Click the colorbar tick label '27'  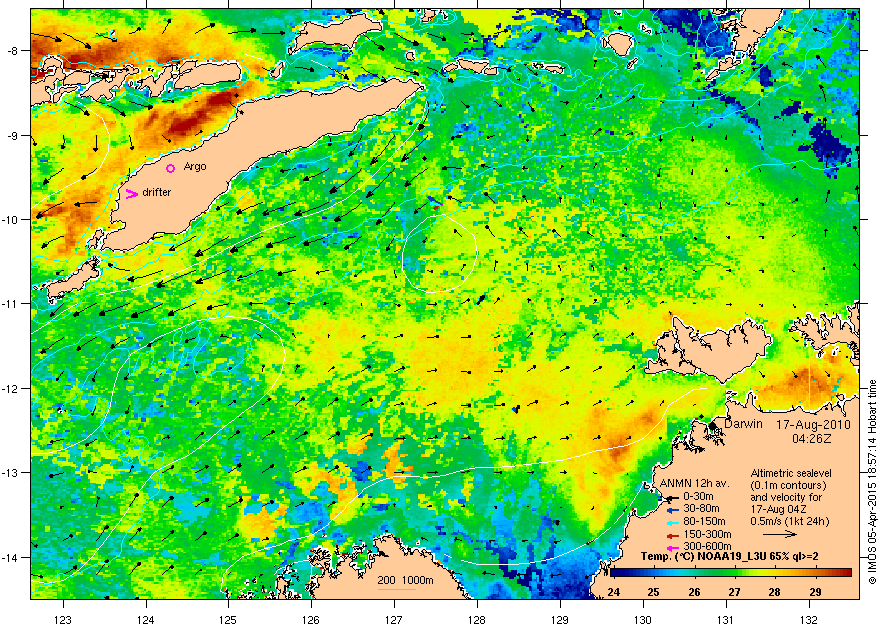tap(735, 592)
